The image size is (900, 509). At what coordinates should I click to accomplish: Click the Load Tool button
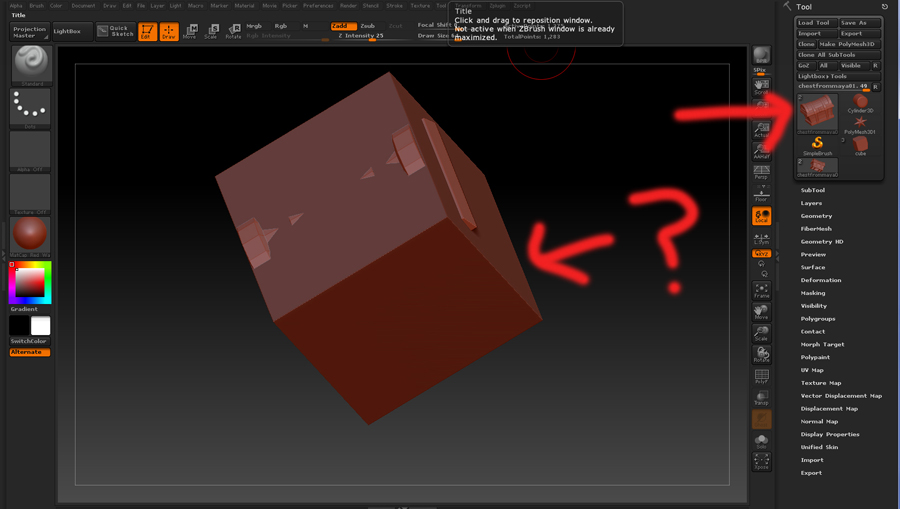[816, 22]
